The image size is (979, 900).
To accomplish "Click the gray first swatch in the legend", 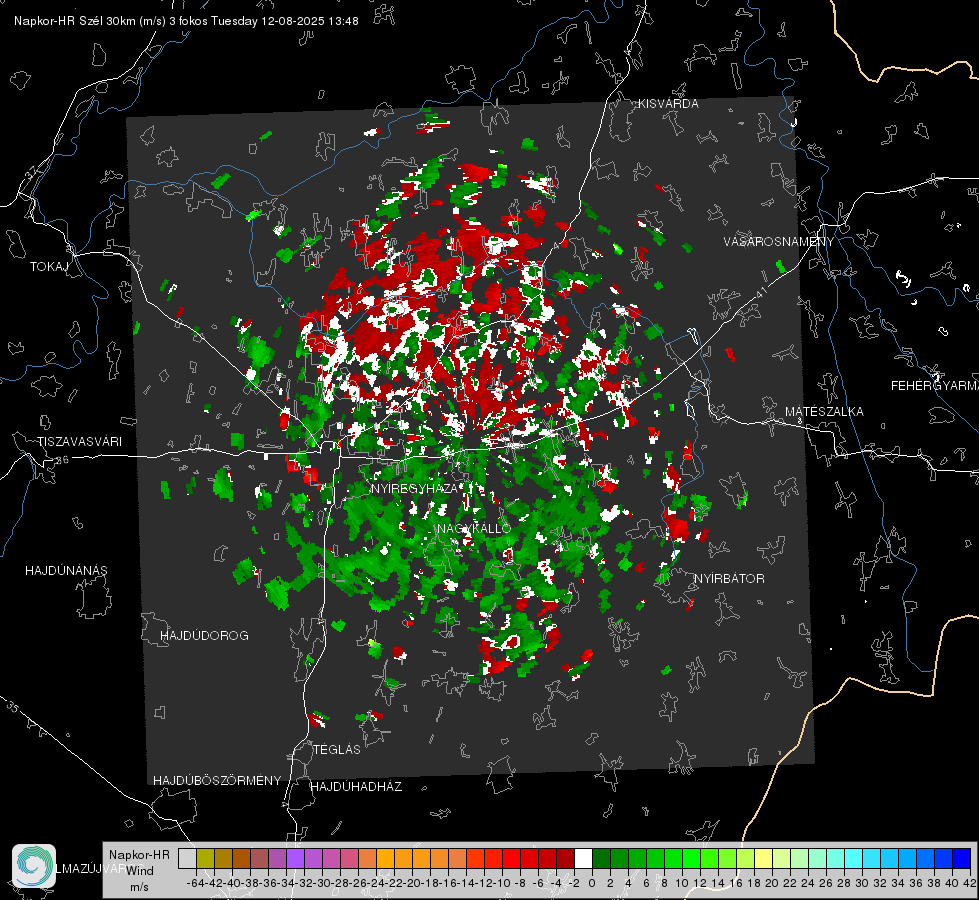I will click(187, 858).
